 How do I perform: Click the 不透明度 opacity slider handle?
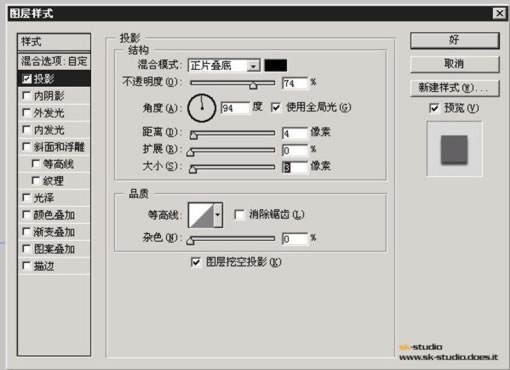[253, 85]
